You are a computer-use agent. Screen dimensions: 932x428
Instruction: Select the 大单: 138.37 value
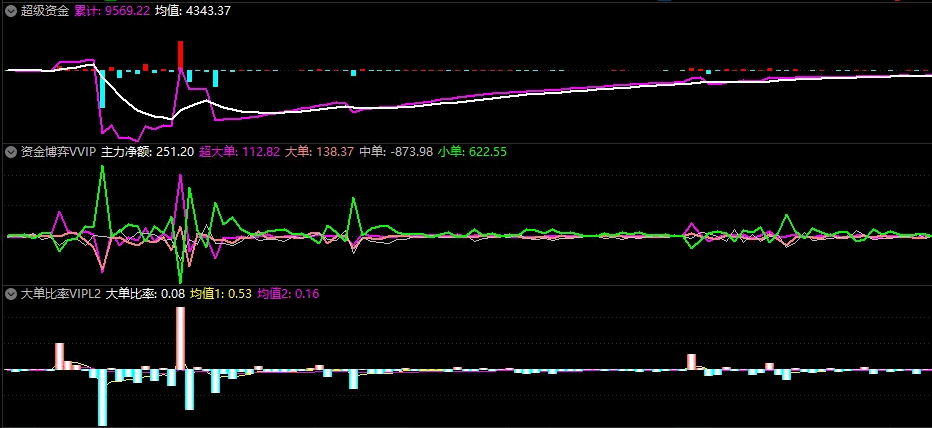point(319,152)
